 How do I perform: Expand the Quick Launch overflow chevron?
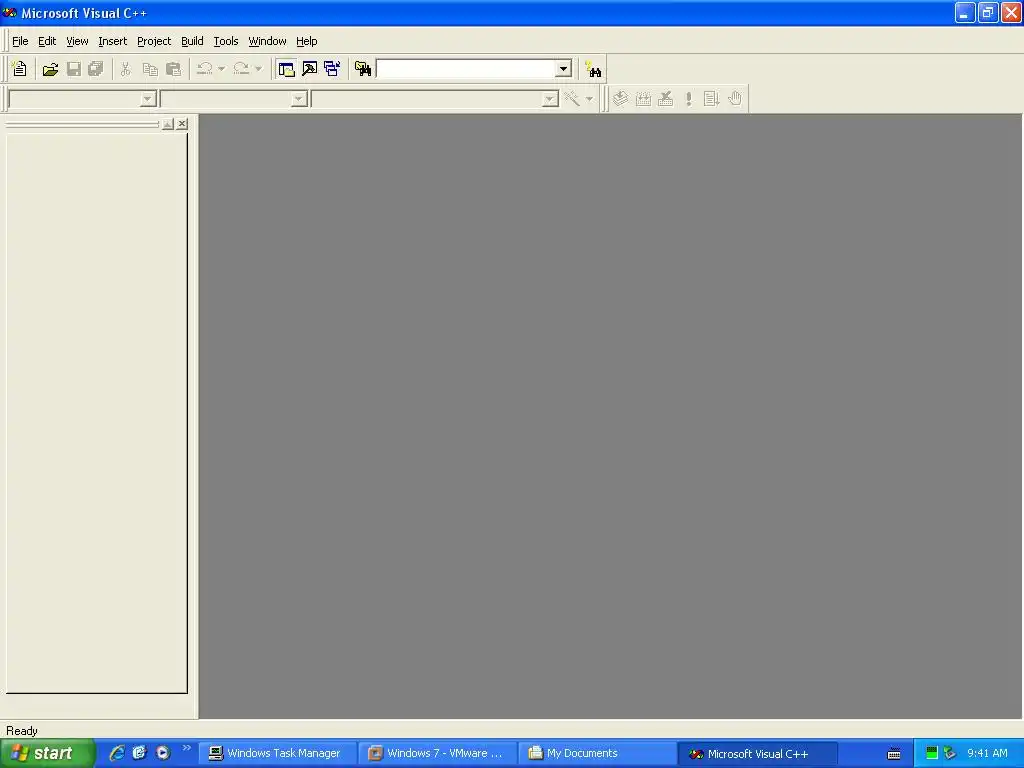coord(187,748)
